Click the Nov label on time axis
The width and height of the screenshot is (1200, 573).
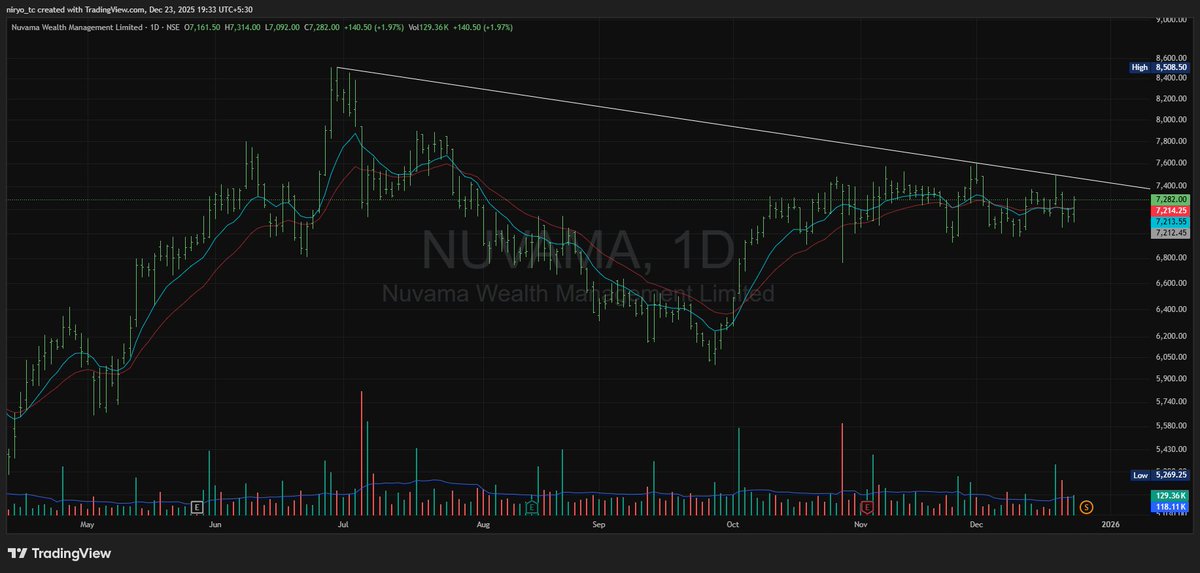(x=859, y=524)
